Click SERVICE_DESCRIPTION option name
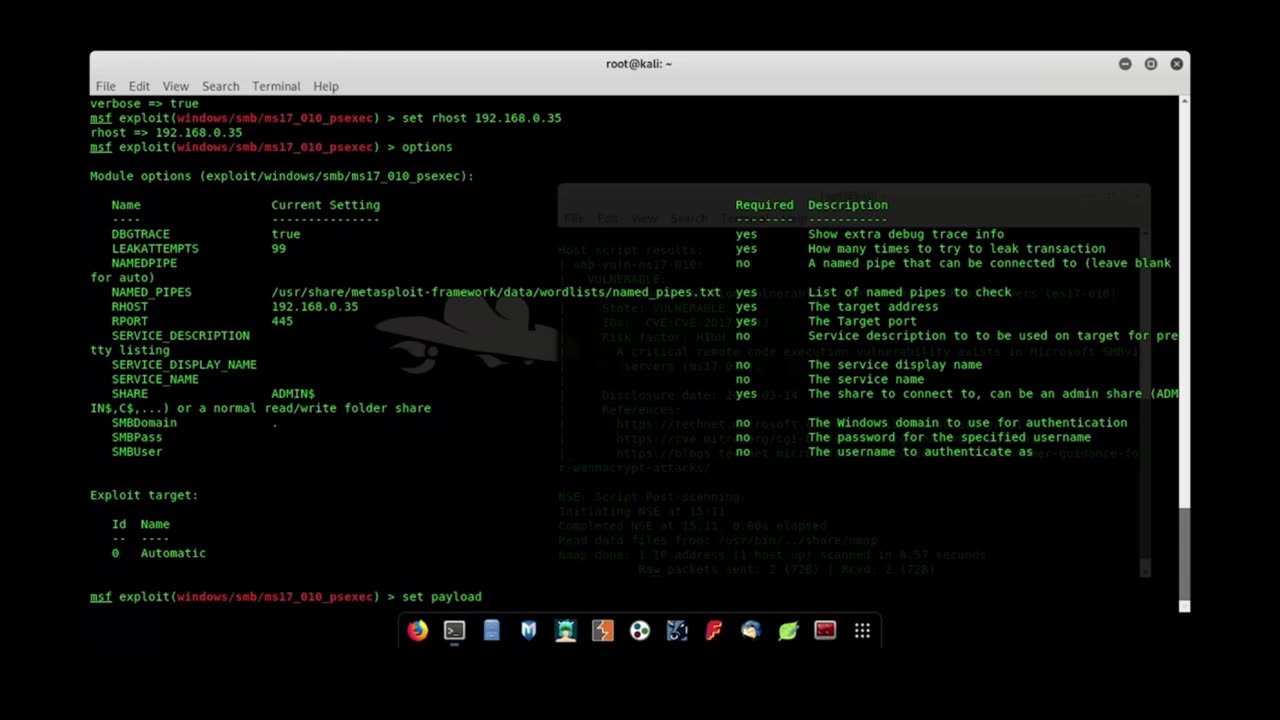Screen dimensions: 1280x720 pyautogui.click(x=180, y=336)
